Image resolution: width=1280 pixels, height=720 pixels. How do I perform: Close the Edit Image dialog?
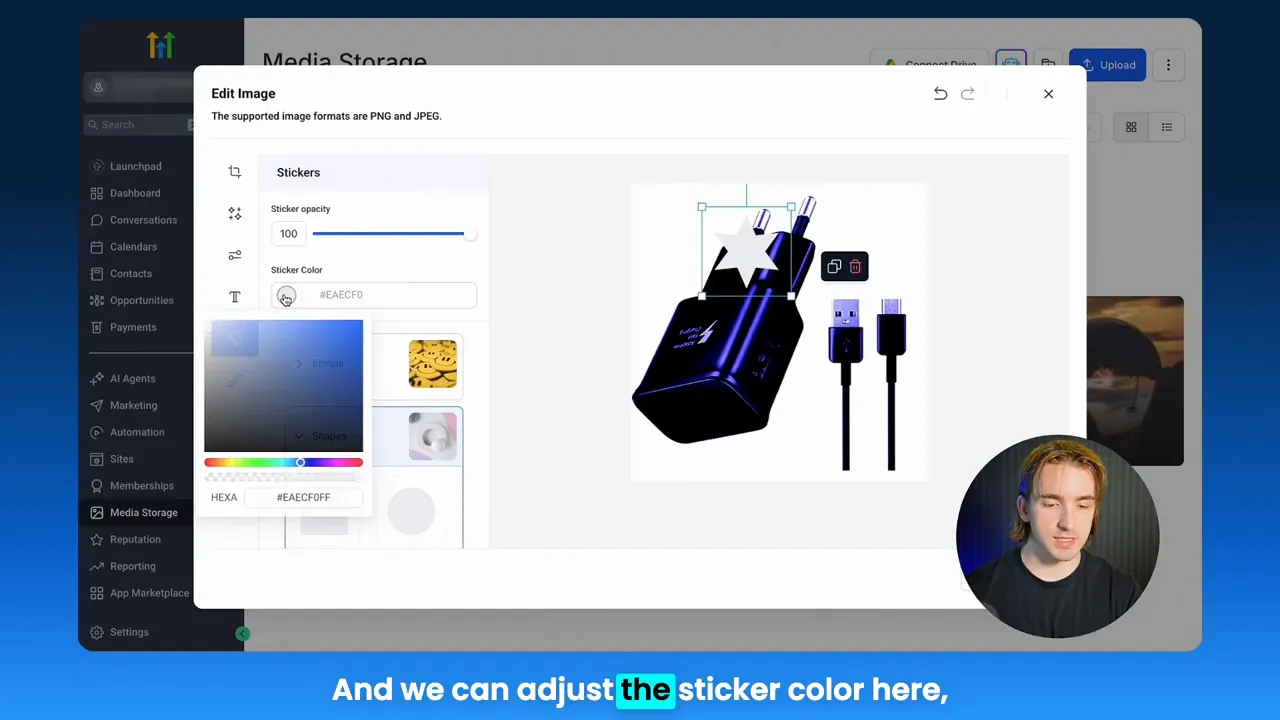[x=1048, y=93]
